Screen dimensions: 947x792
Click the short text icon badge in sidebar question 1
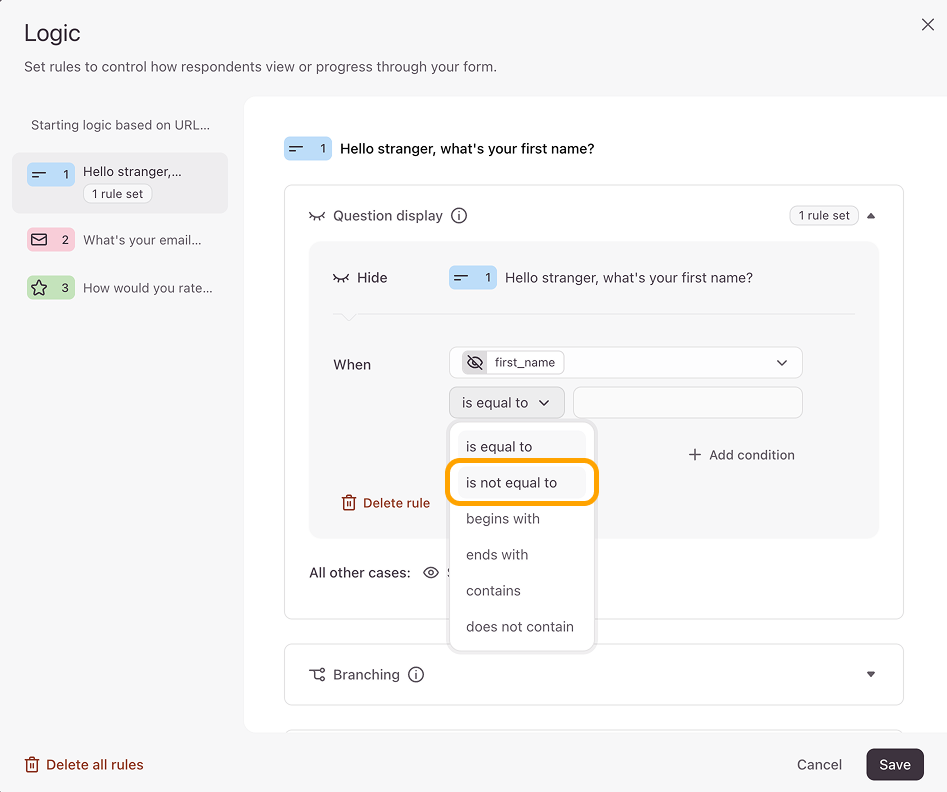(x=51, y=175)
